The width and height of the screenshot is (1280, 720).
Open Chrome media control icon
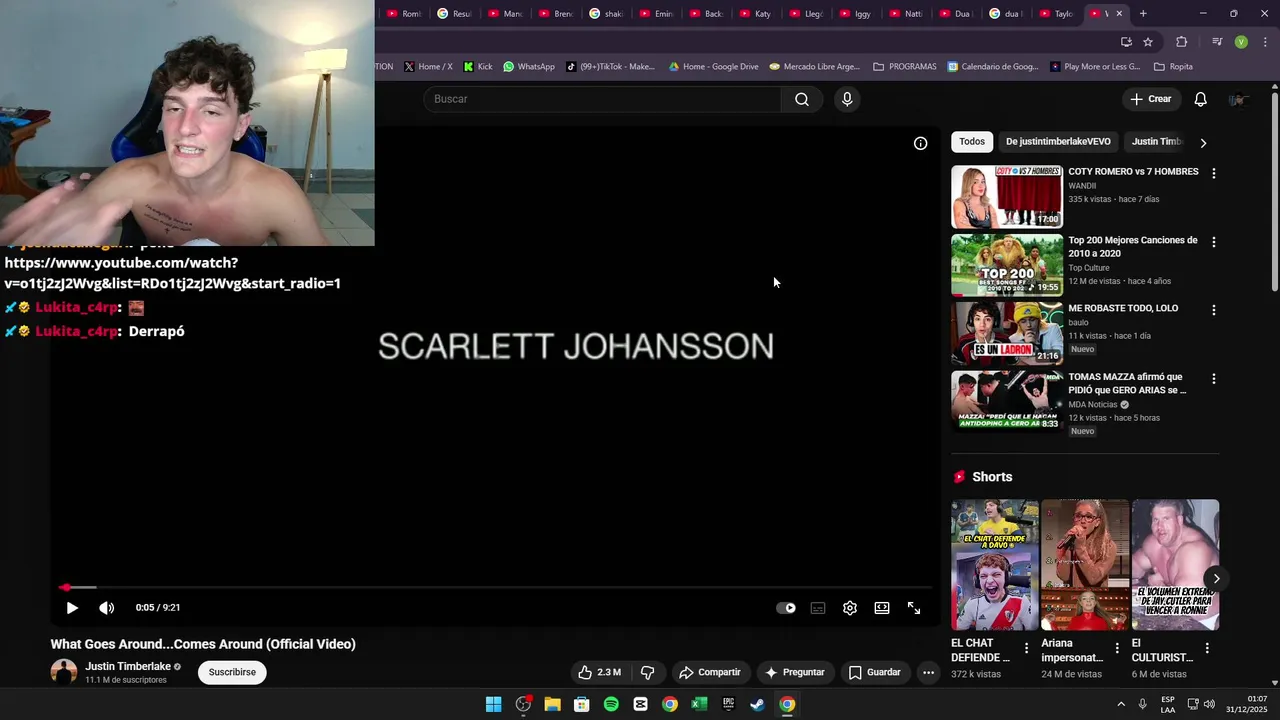point(1217,42)
